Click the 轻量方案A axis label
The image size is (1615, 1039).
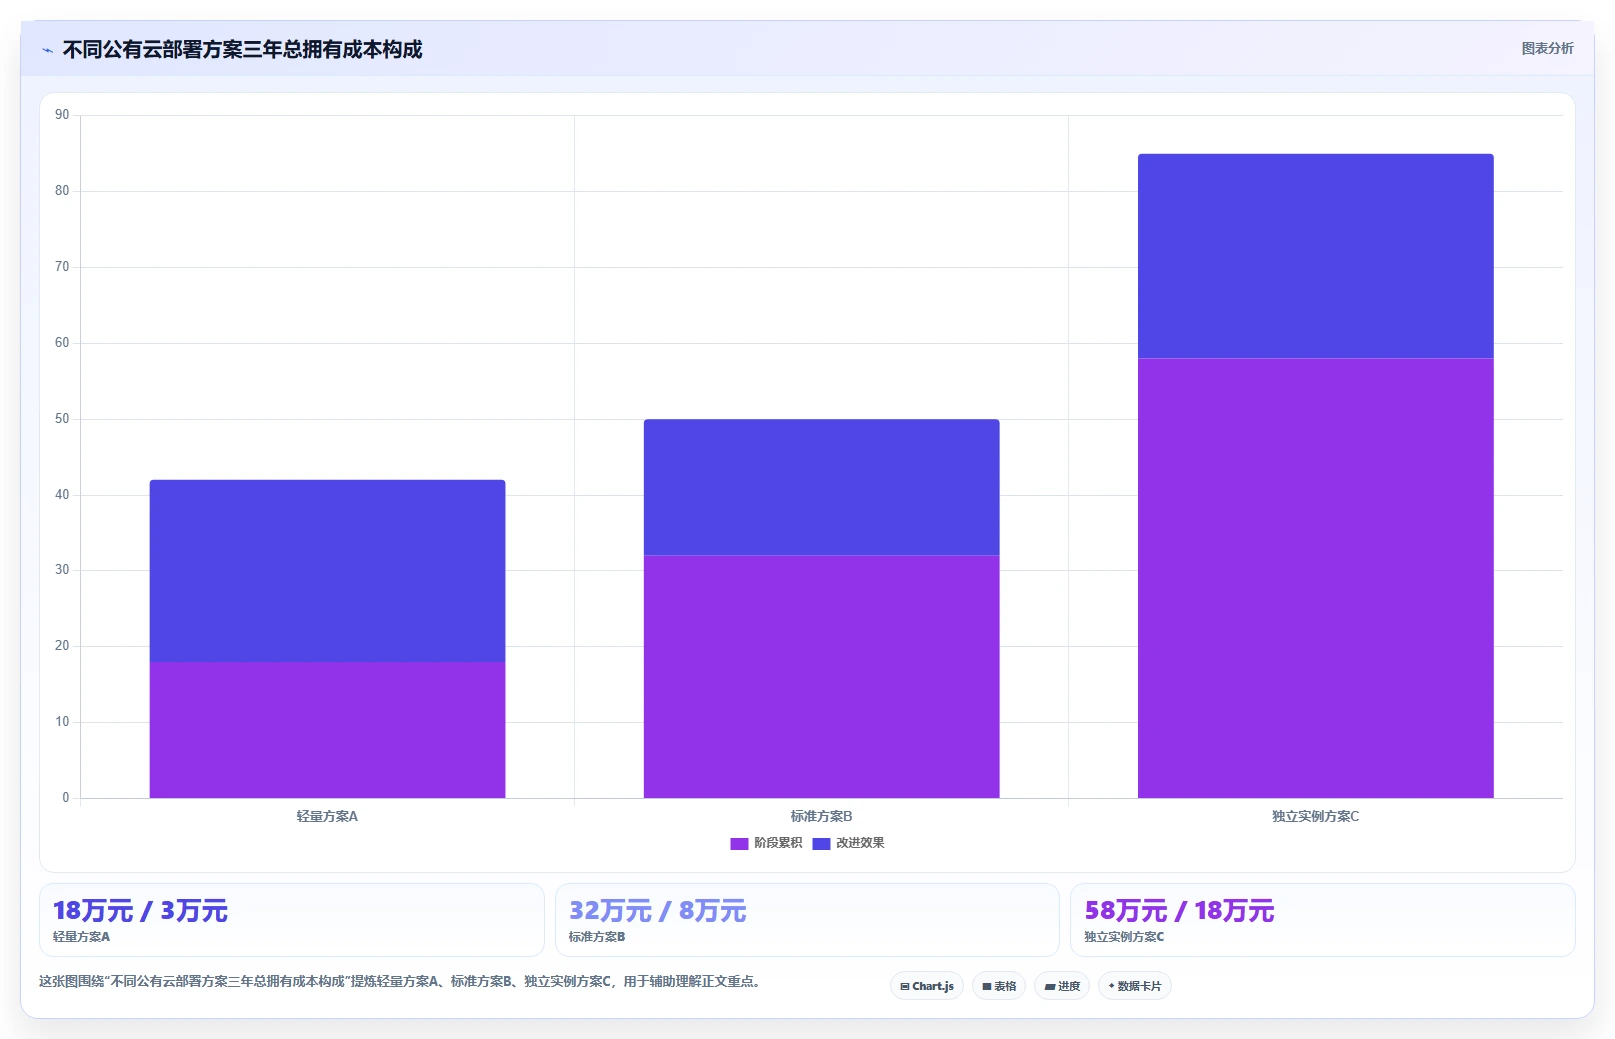point(327,816)
